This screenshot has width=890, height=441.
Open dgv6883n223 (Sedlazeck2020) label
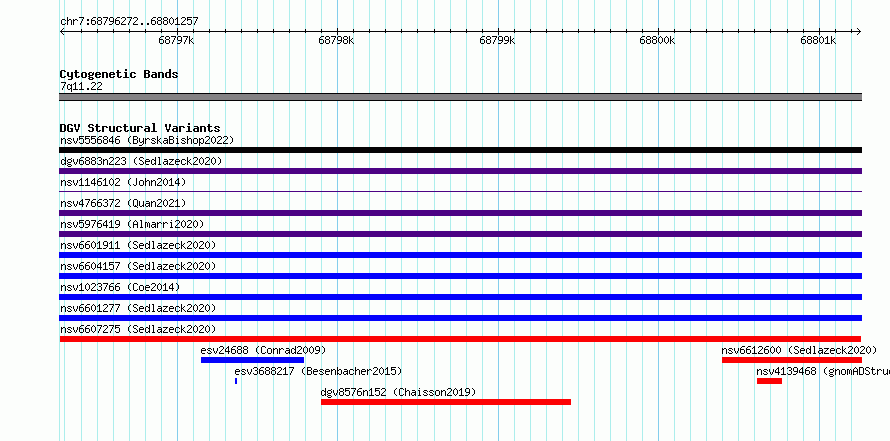[x=141, y=161]
